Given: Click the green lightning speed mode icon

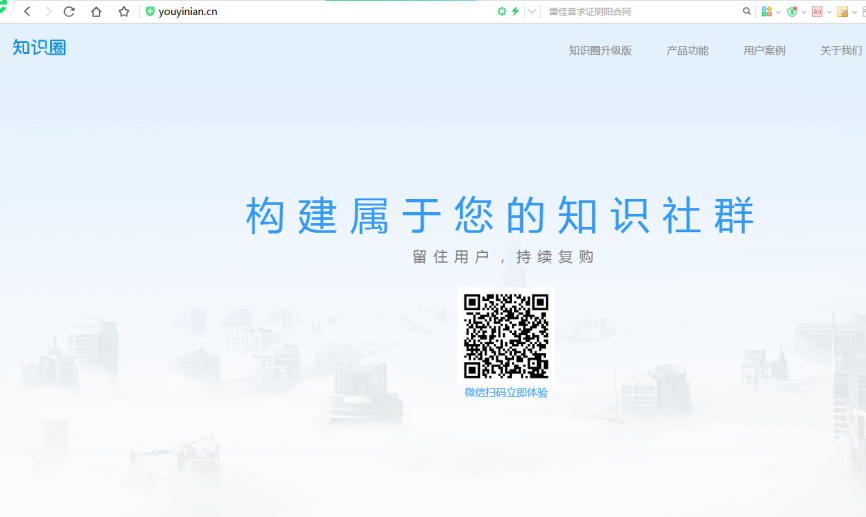Looking at the screenshot, I should click(x=516, y=12).
